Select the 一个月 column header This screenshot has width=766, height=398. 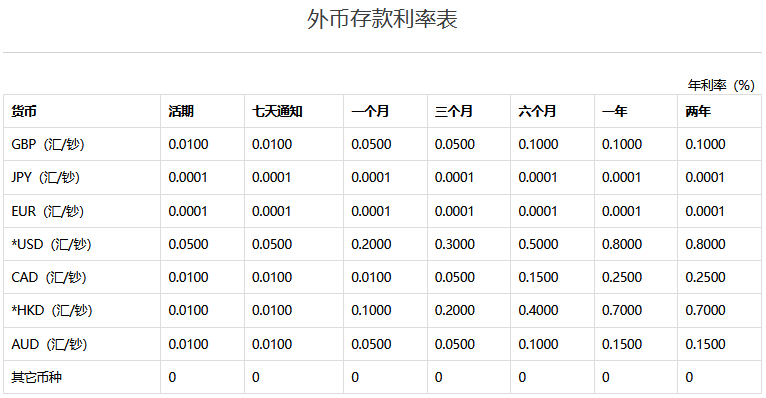point(370,111)
